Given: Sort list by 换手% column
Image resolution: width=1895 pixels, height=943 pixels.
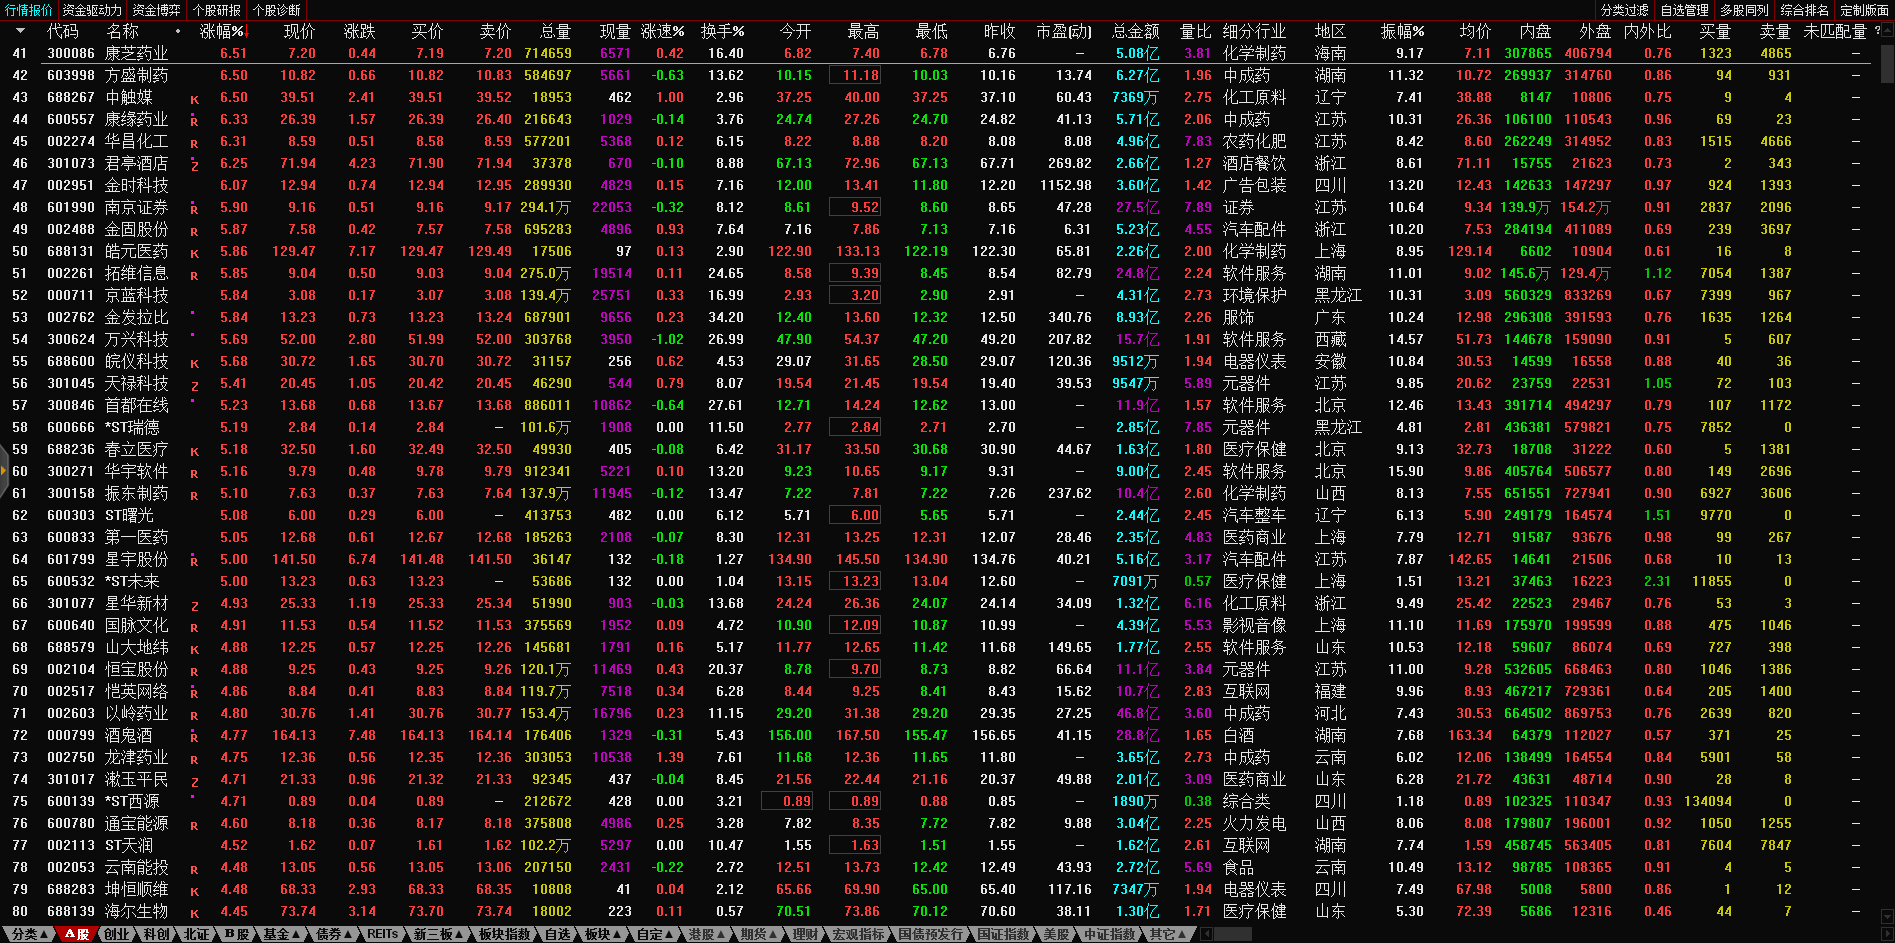Looking at the screenshot, I should pos(722,31).
